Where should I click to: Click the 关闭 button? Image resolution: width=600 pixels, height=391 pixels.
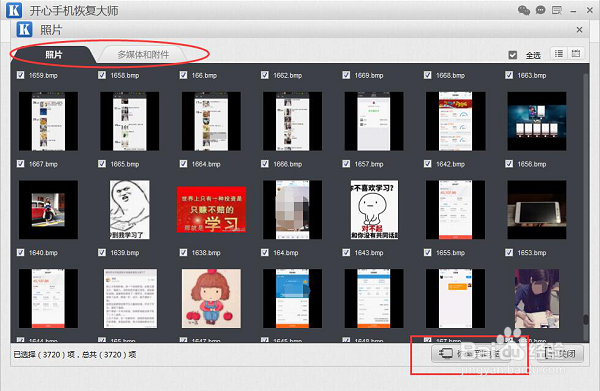(561, 354)
